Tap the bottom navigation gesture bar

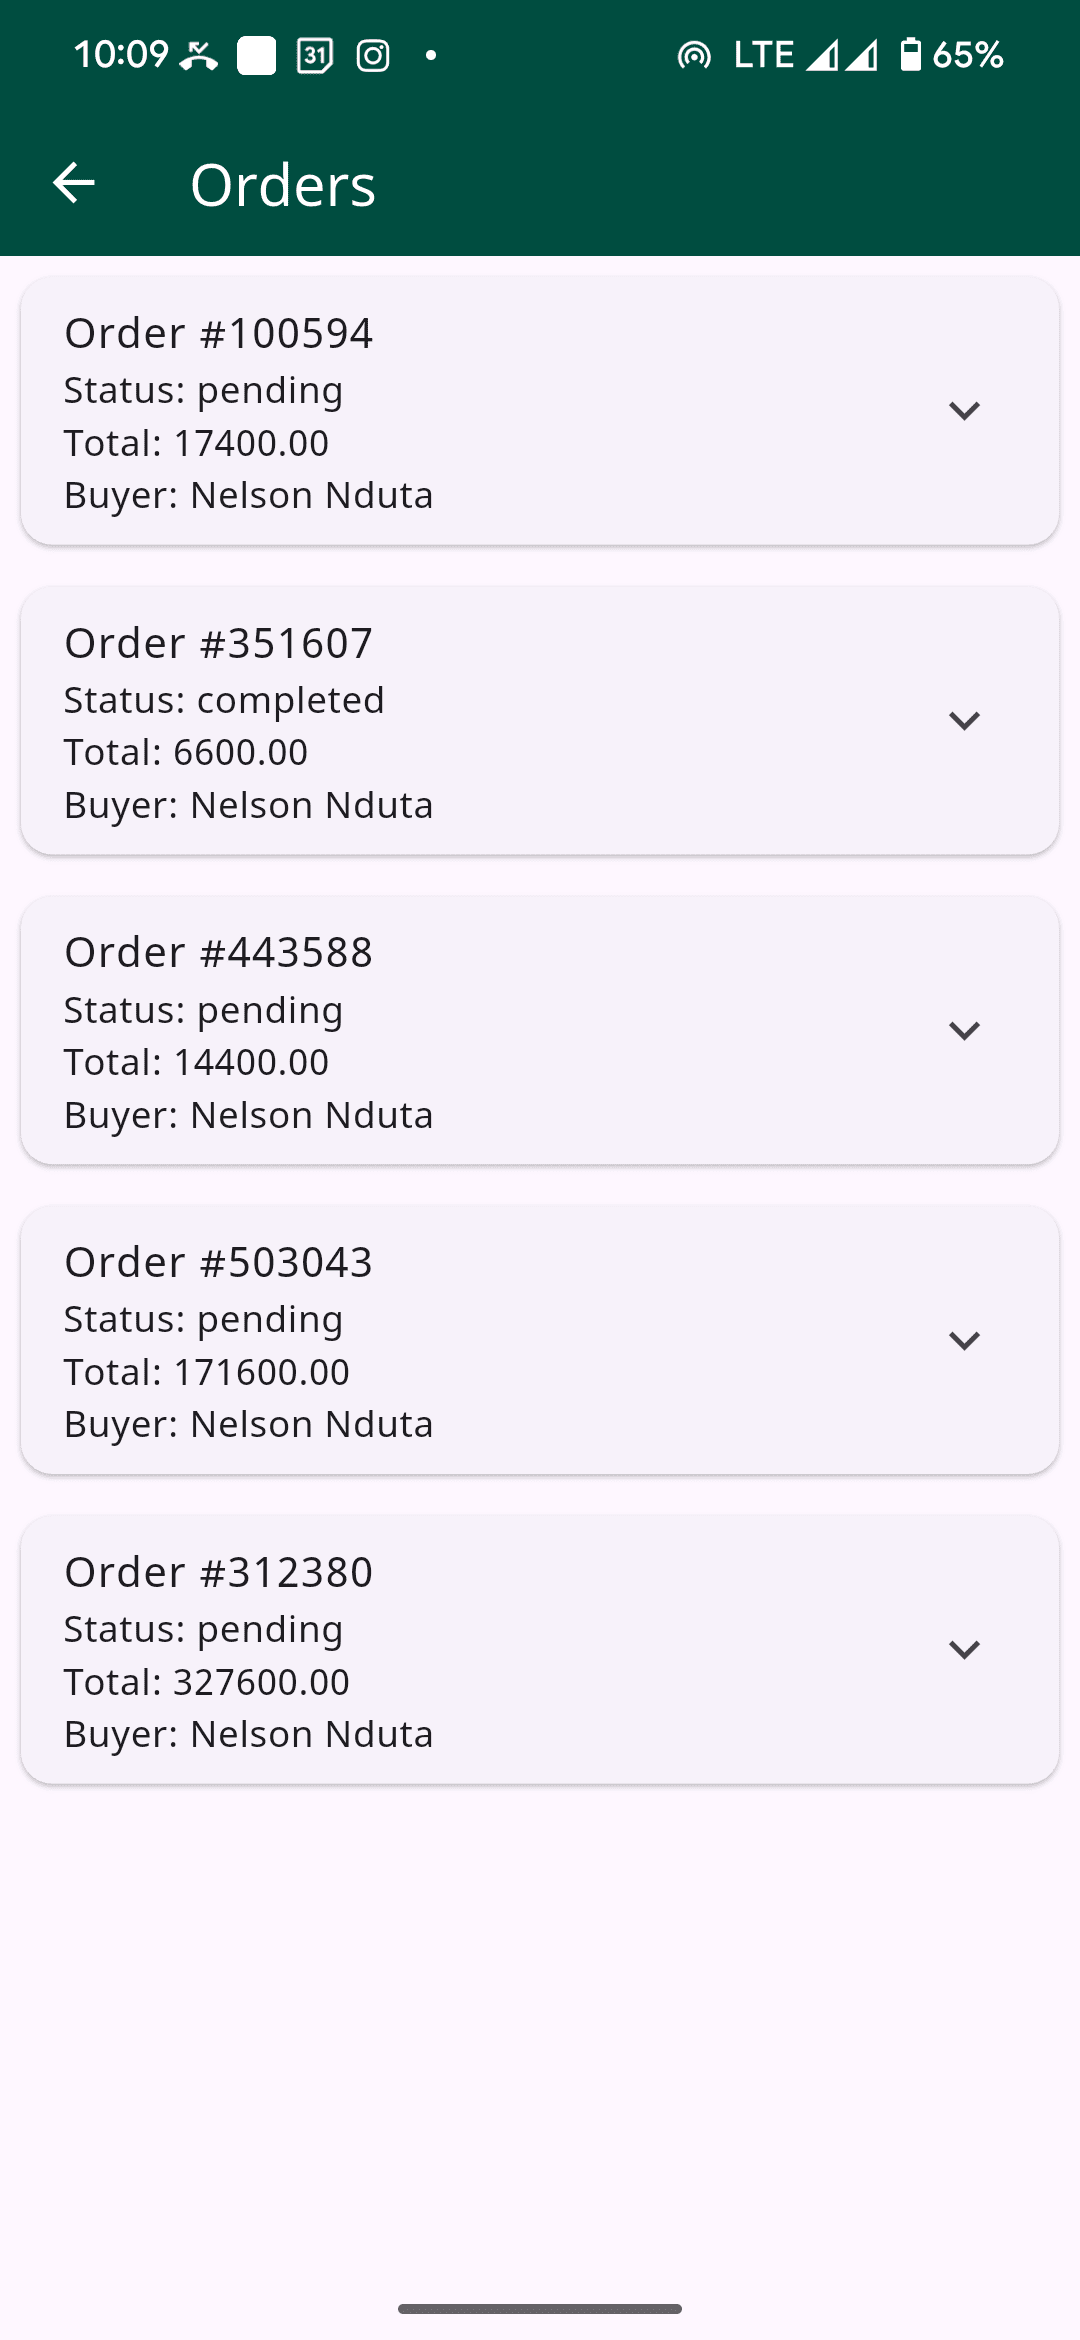tap(540, 2309)
